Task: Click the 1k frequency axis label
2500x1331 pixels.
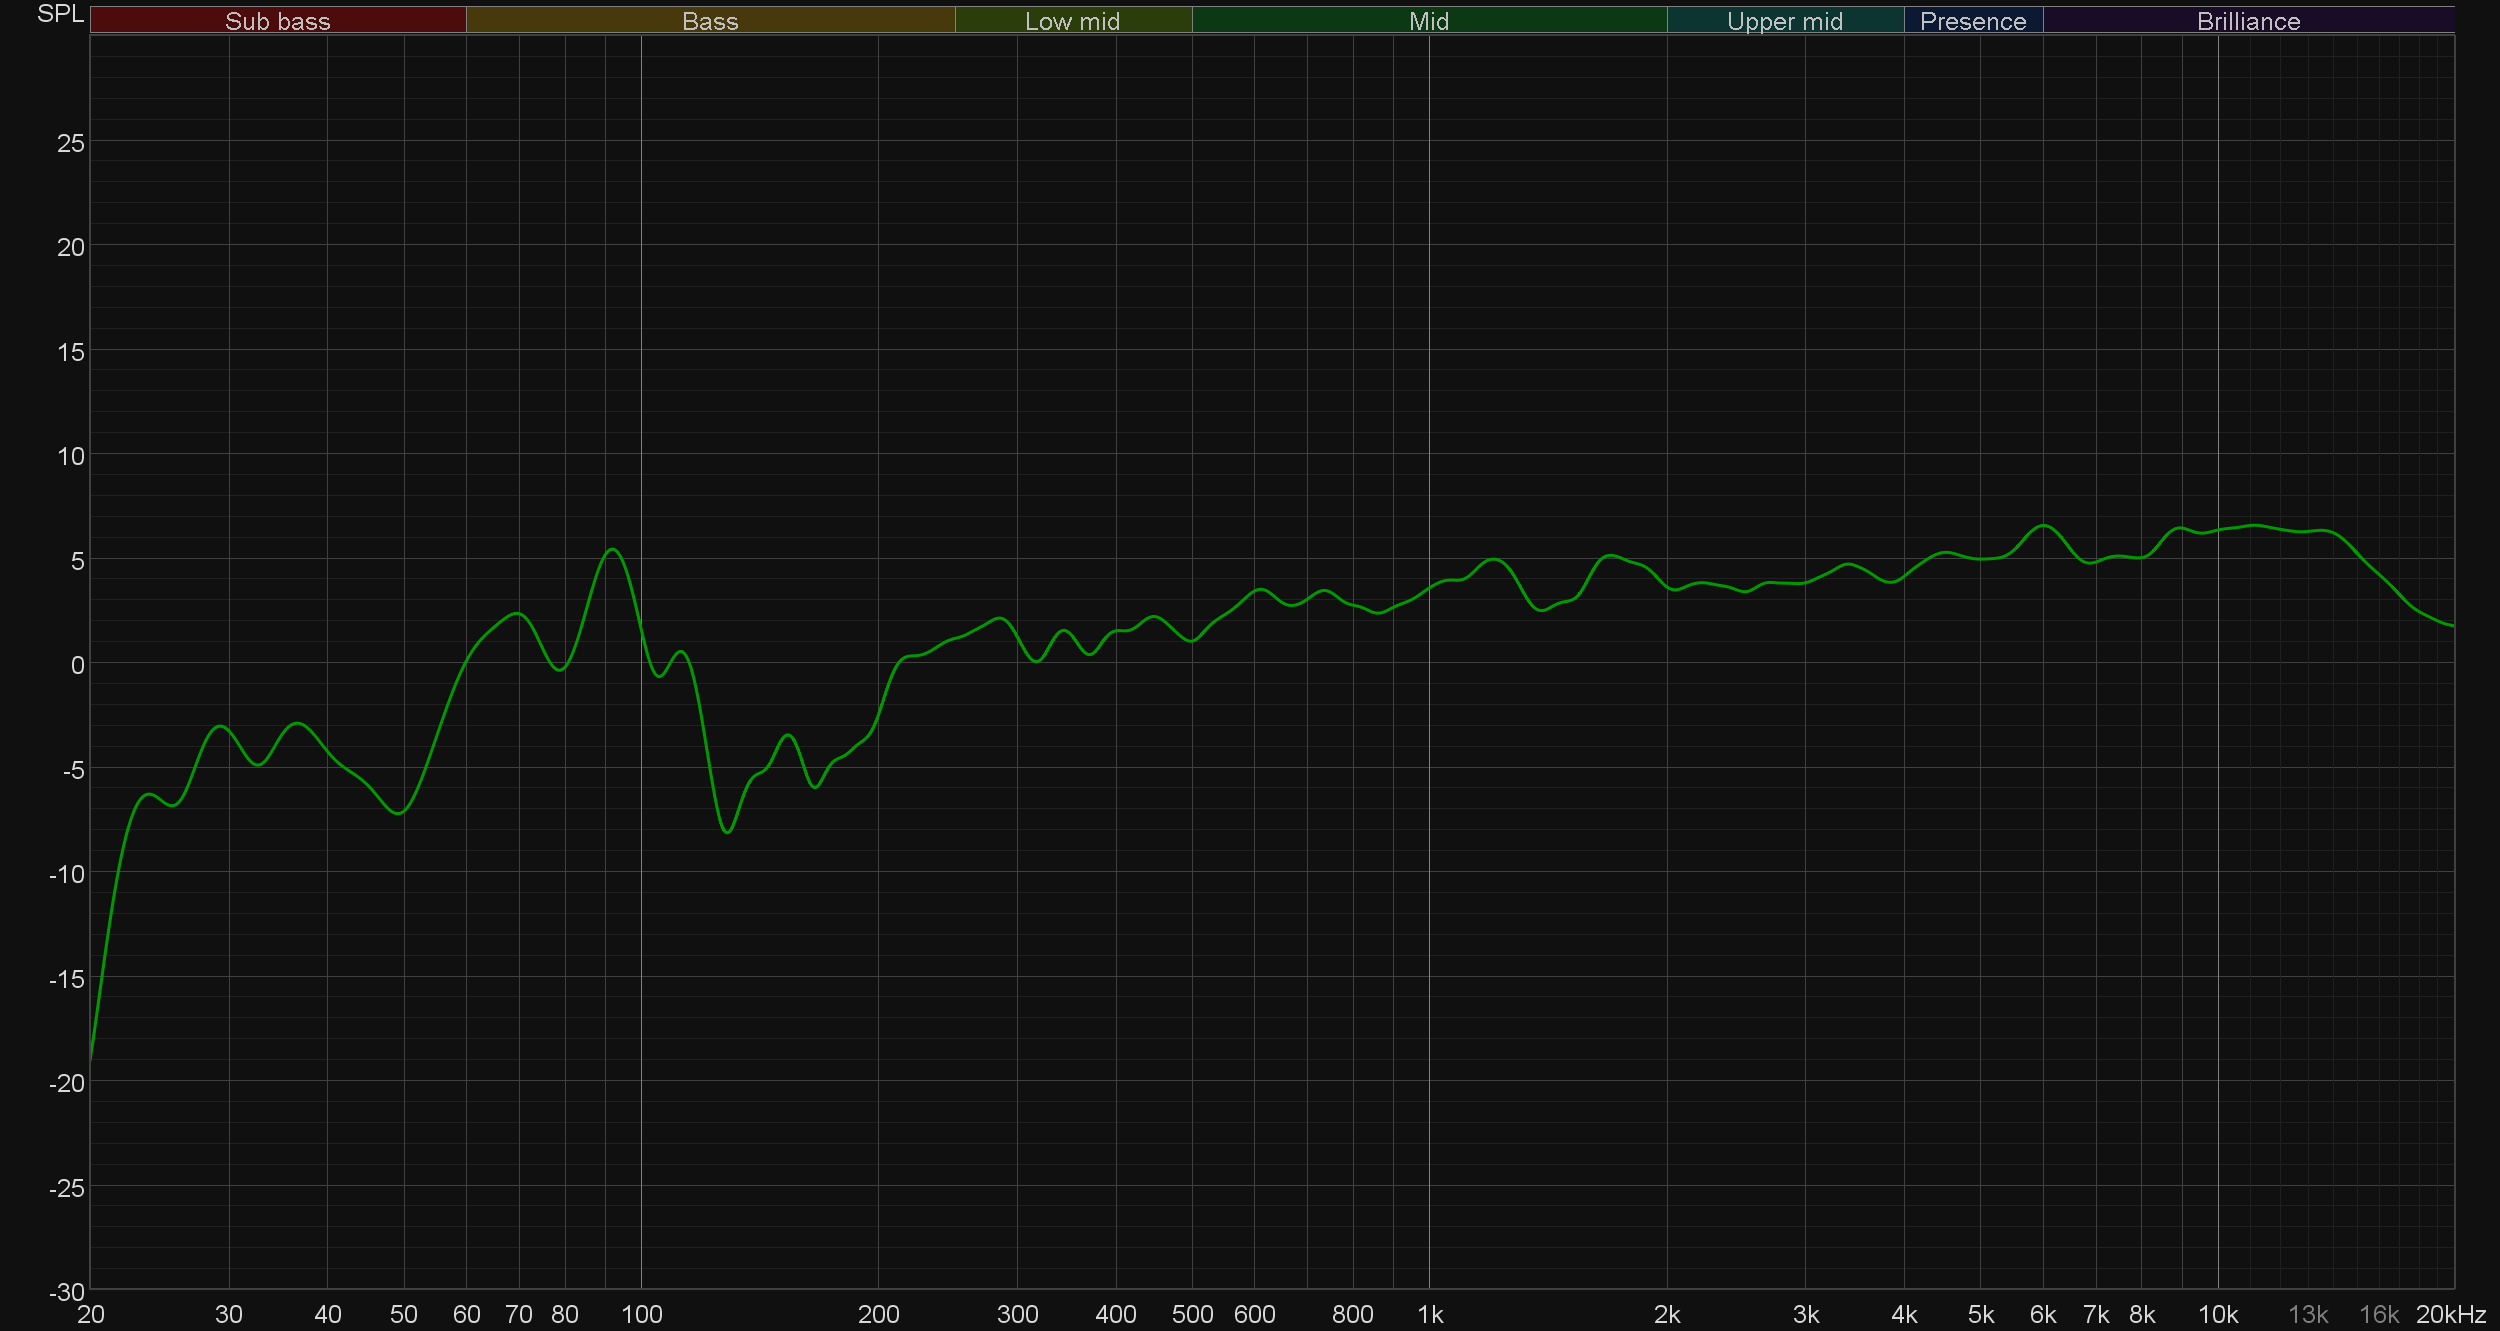Action: point(1430,1314)
